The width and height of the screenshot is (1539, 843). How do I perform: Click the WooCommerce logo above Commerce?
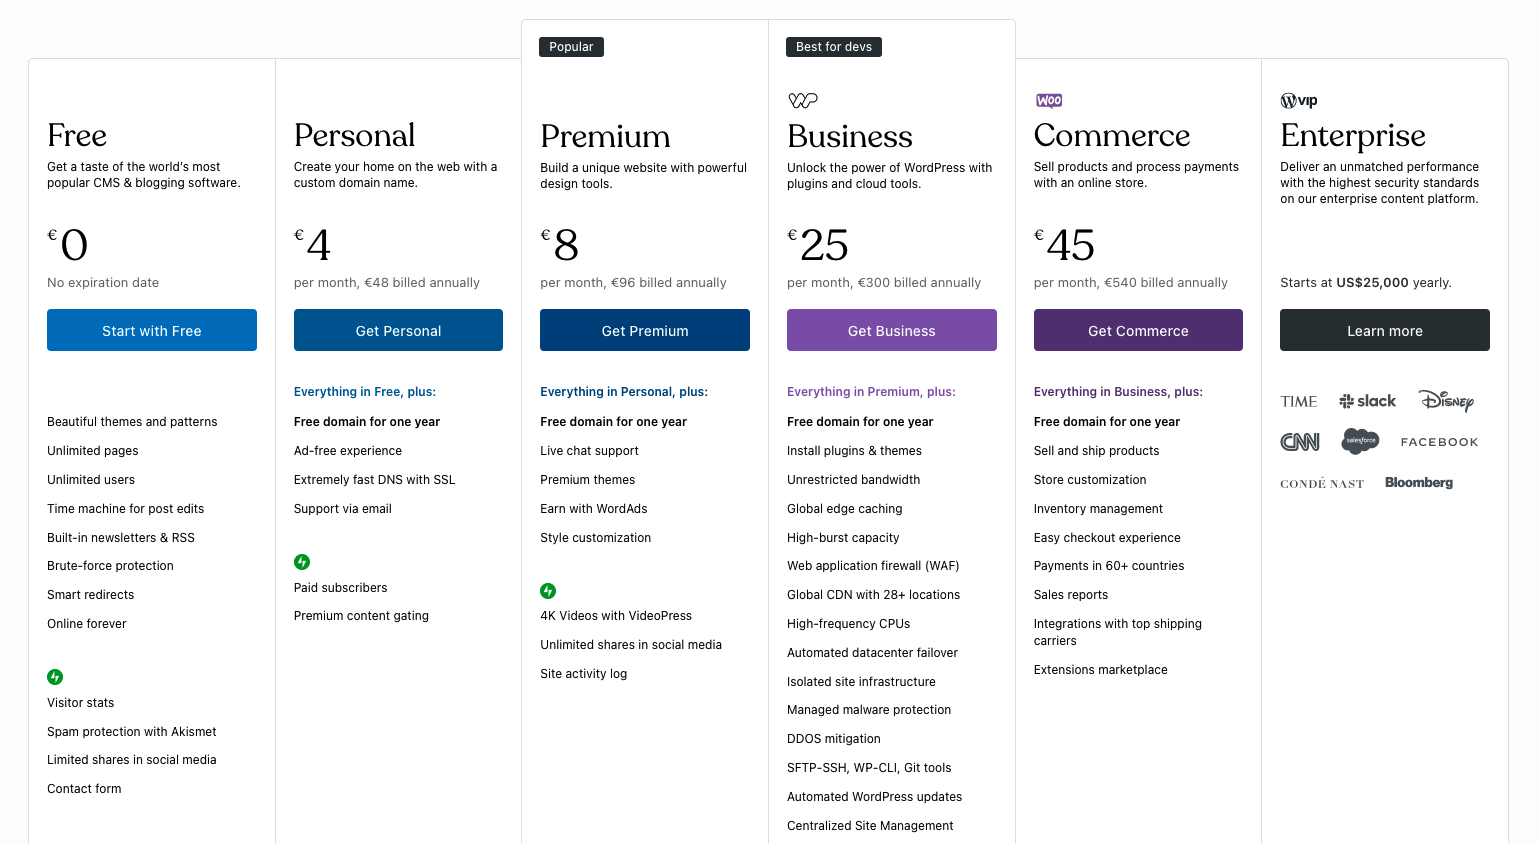1049,101
